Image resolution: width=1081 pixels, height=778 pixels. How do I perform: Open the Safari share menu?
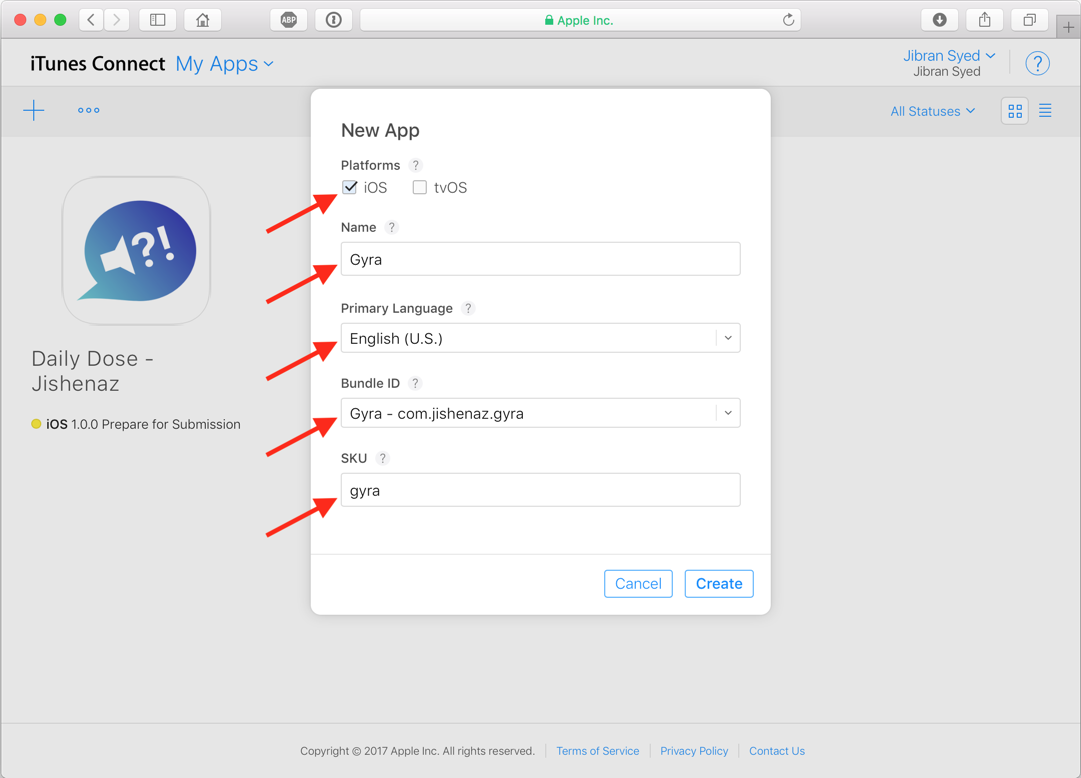coord(984,20)
